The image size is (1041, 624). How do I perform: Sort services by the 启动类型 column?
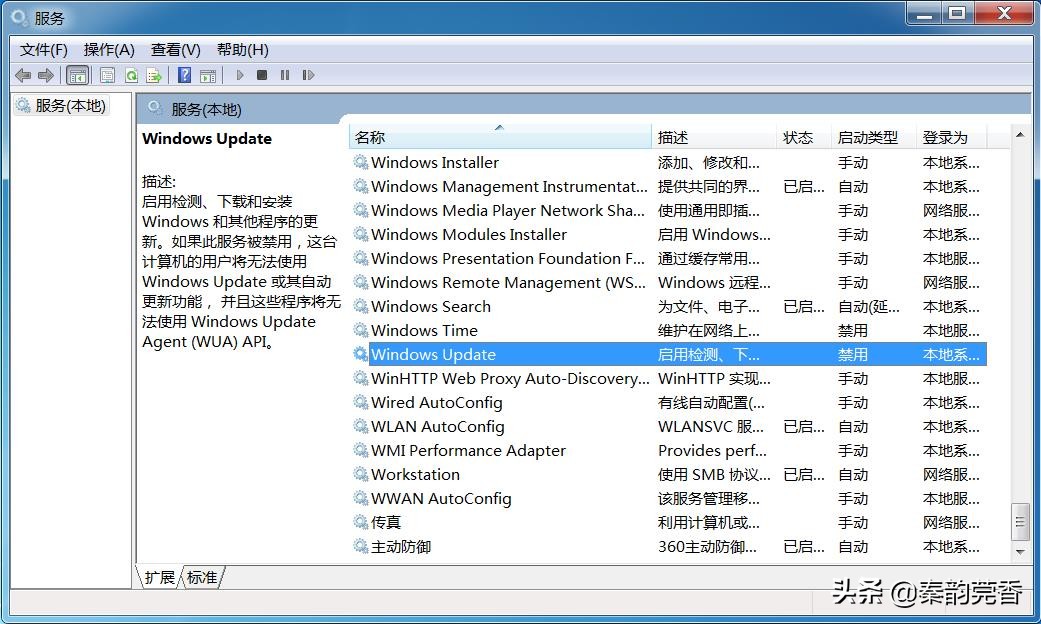pos(868,136)
